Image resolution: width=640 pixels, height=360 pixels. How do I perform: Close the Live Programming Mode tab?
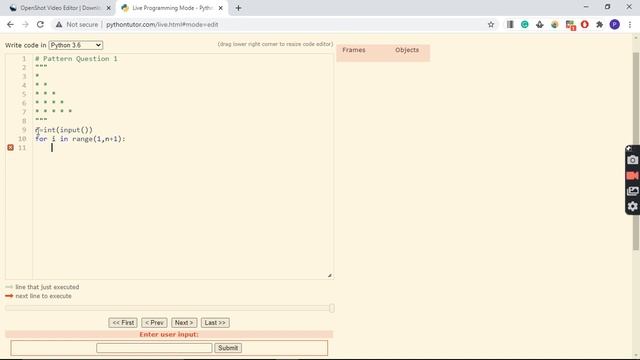tap(220, 8)
